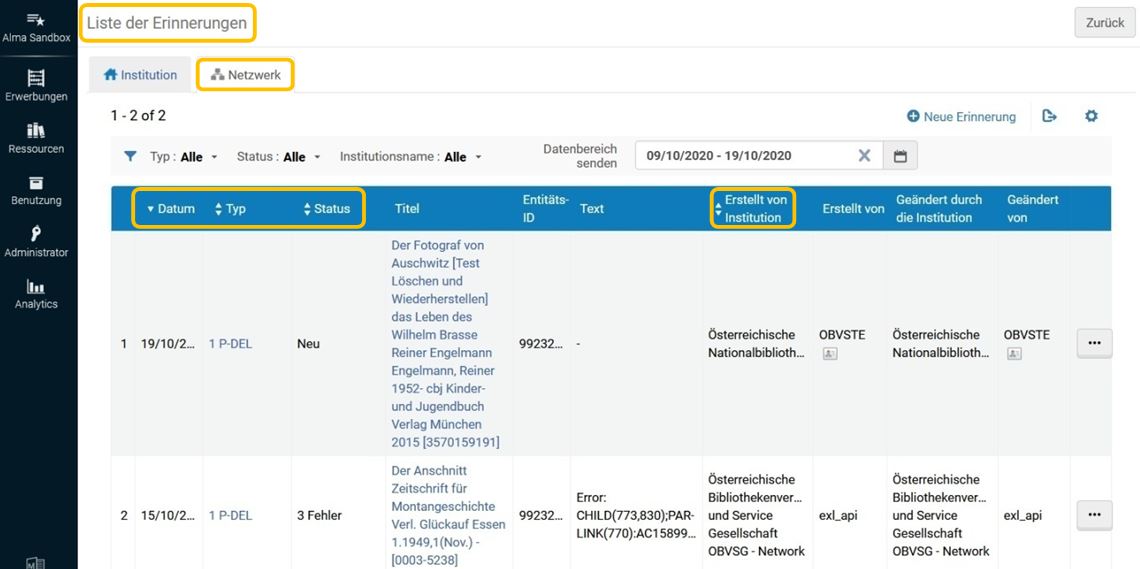Expand the Institutionsname filter dropdown
Viewport: 1140px width, 569px height.
tap(411, 157)
